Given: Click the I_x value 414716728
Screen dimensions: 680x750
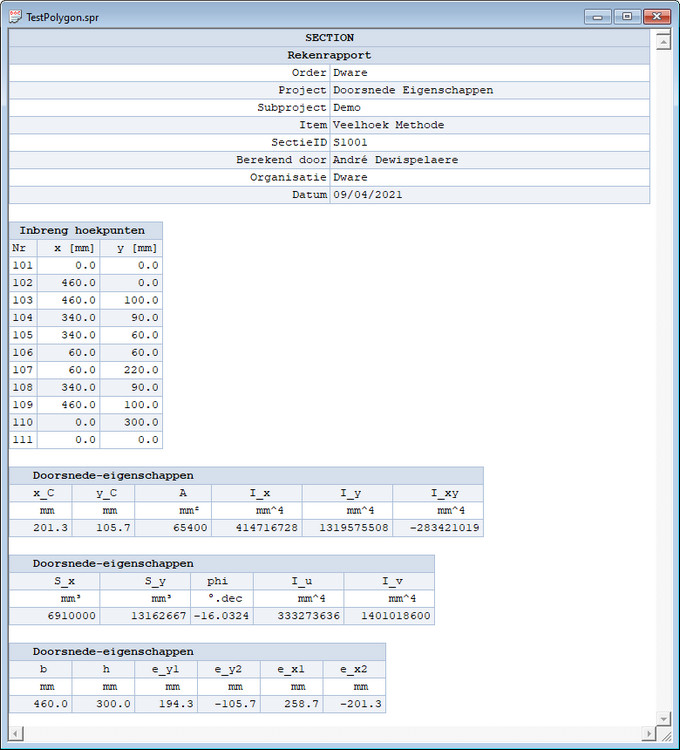Looking at the screenshot, I should pyautogui.click(x=266, y=528).
